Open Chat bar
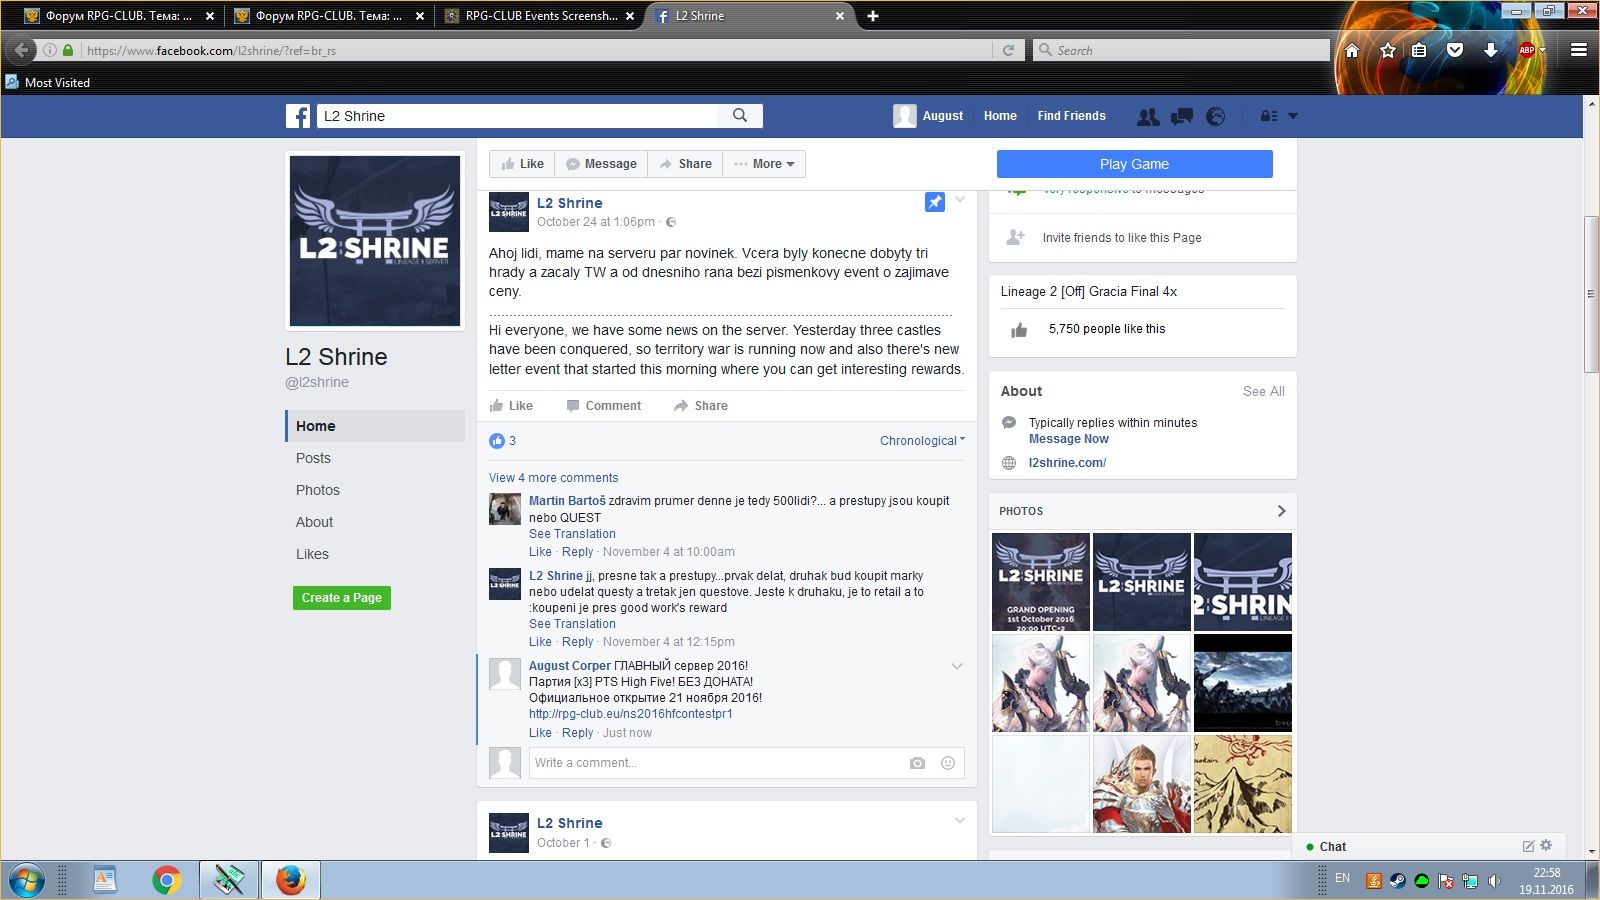Image resolution: width=1600 pixels, height=900 pixels. click(1430, 846)
